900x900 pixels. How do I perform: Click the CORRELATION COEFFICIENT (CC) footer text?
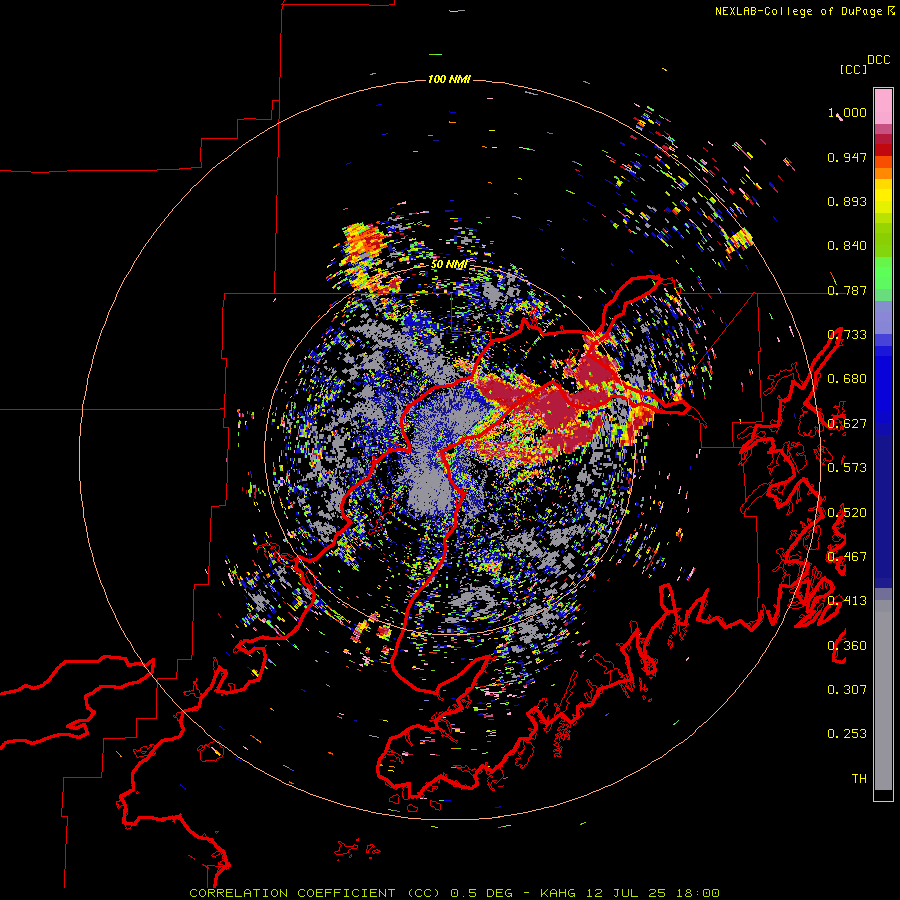315,893
